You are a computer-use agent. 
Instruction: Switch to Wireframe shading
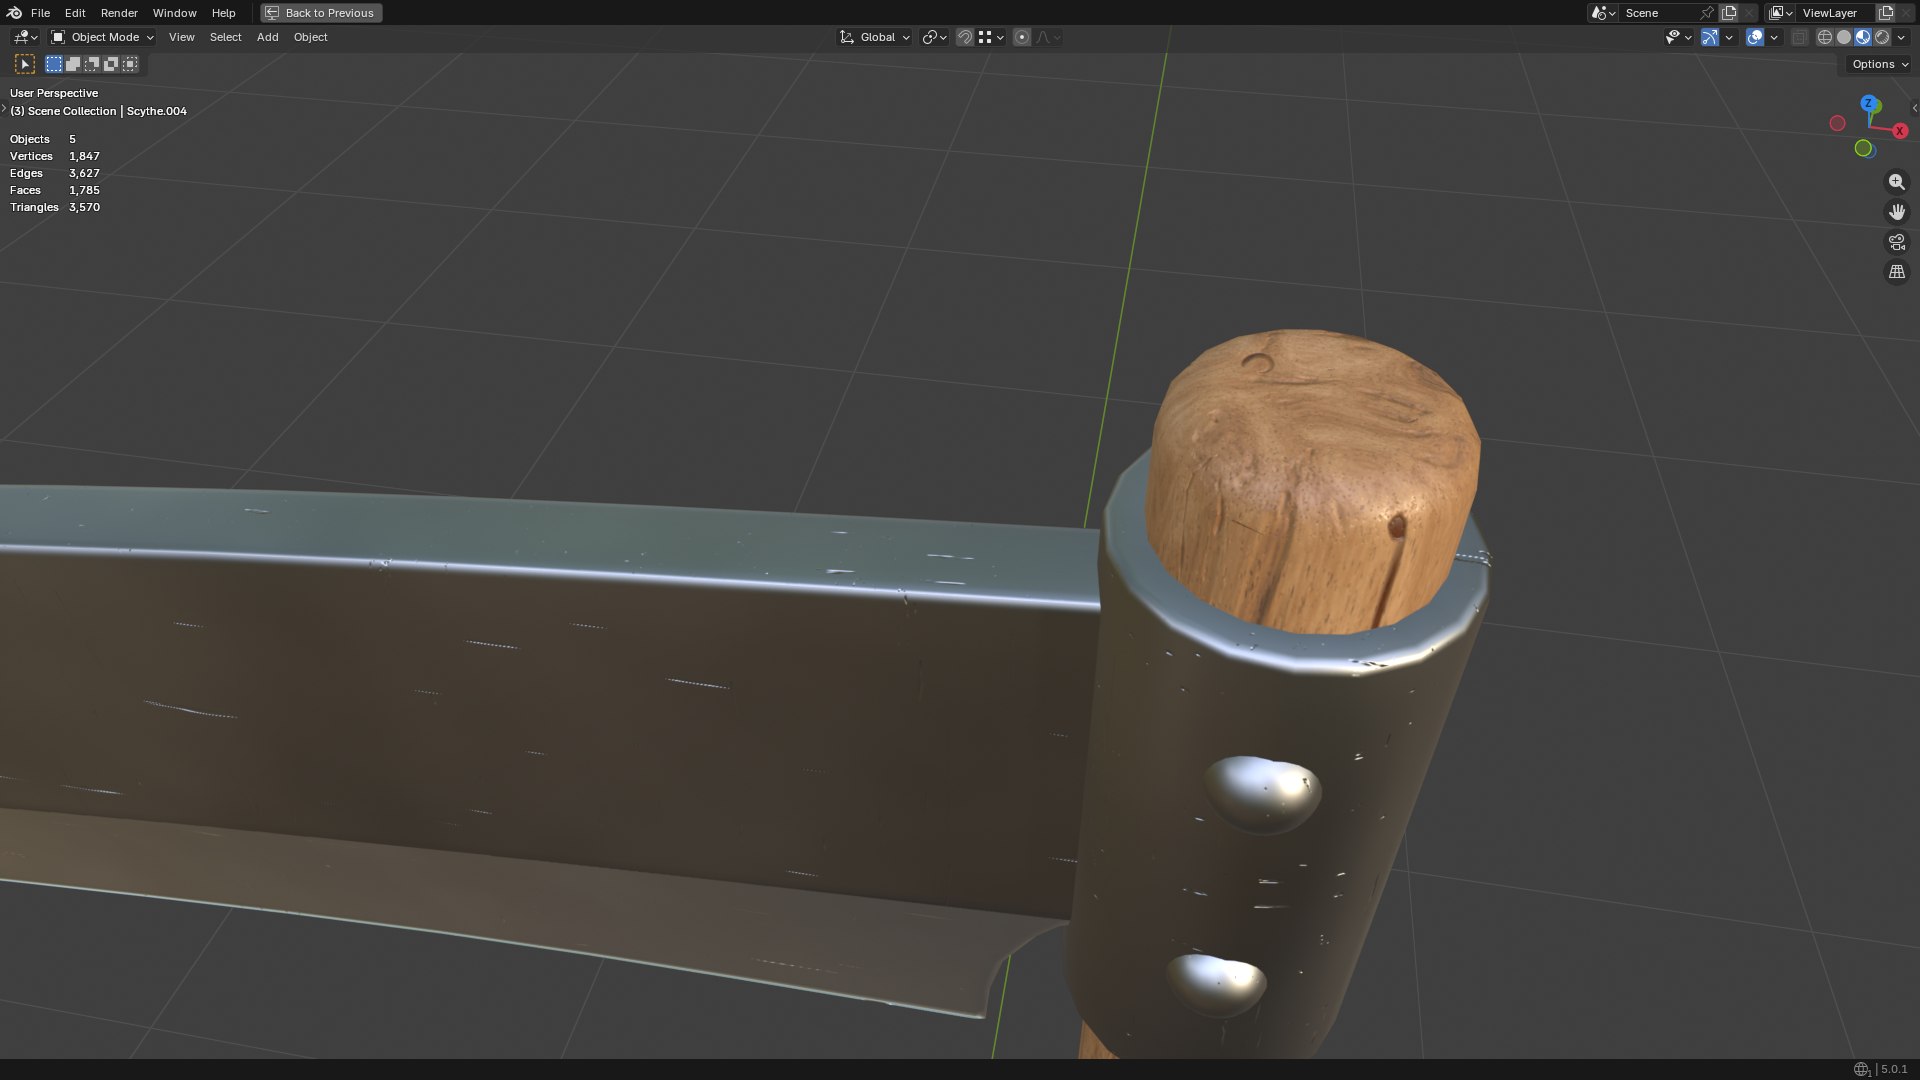point(1825,37)
